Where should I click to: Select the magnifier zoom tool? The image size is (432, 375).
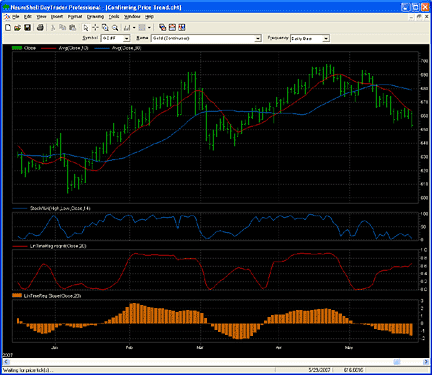115,28
